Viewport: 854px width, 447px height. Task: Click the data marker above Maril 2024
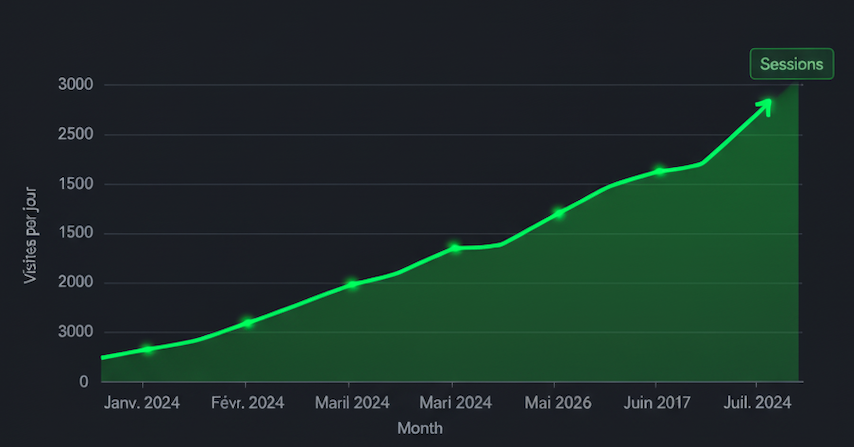tap(351, 284)
